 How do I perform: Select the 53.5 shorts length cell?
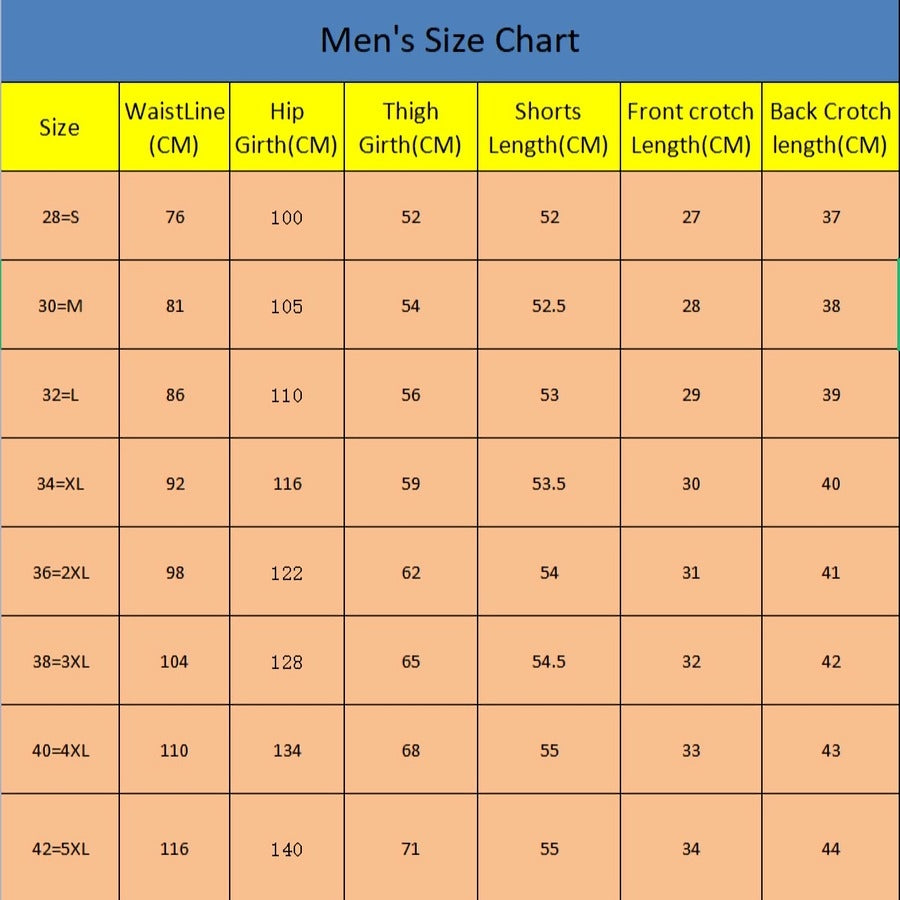point(549,484)
